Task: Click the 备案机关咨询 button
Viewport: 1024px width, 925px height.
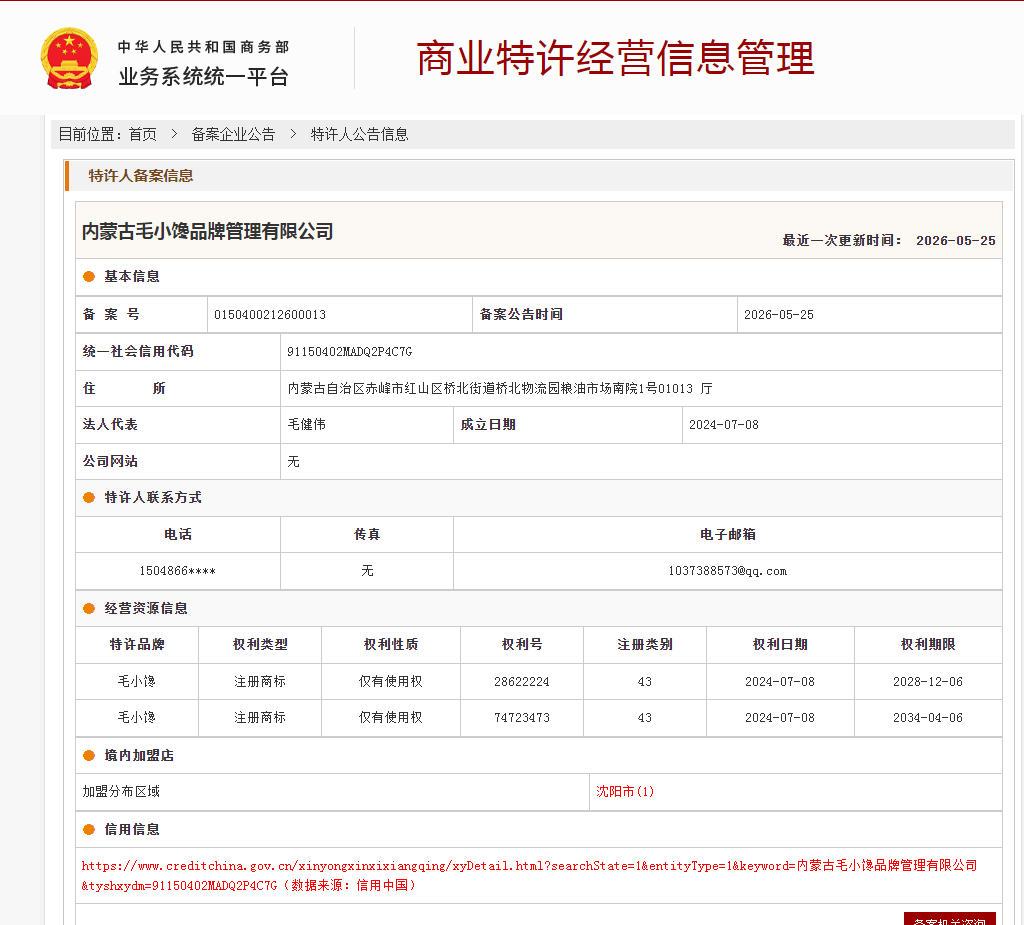Action: pyautogui.click(x=950, y=919)
